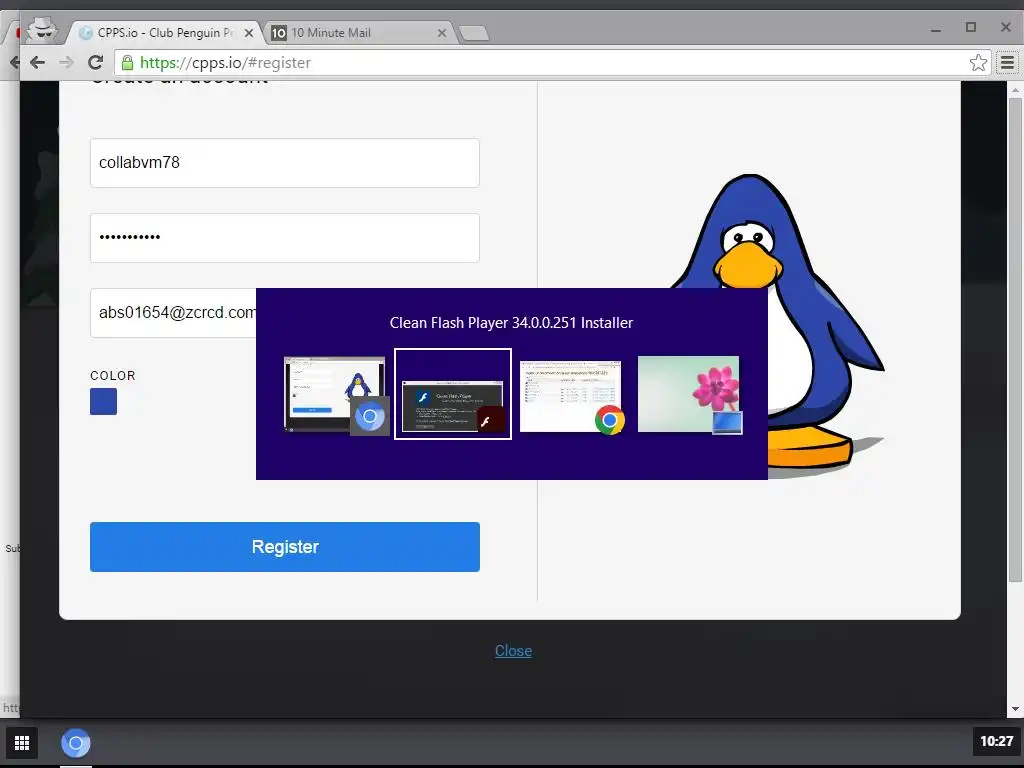Close the CPPS.io tab

coord(248,33)
